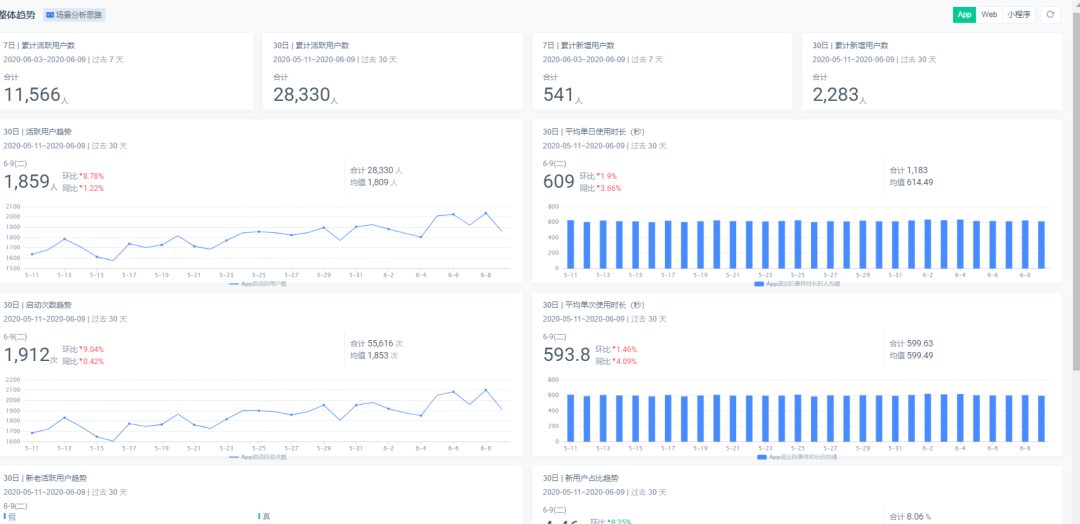The image size is (1080, 524).
Task: Select the 28,330 thirty-day active users value
Action: click(302, 95)
